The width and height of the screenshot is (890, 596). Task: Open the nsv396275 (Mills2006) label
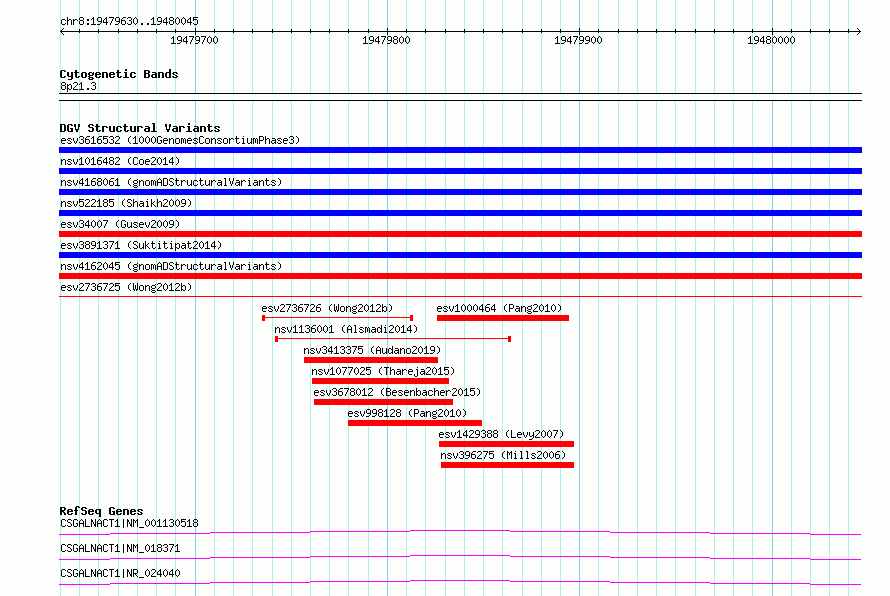503,455
